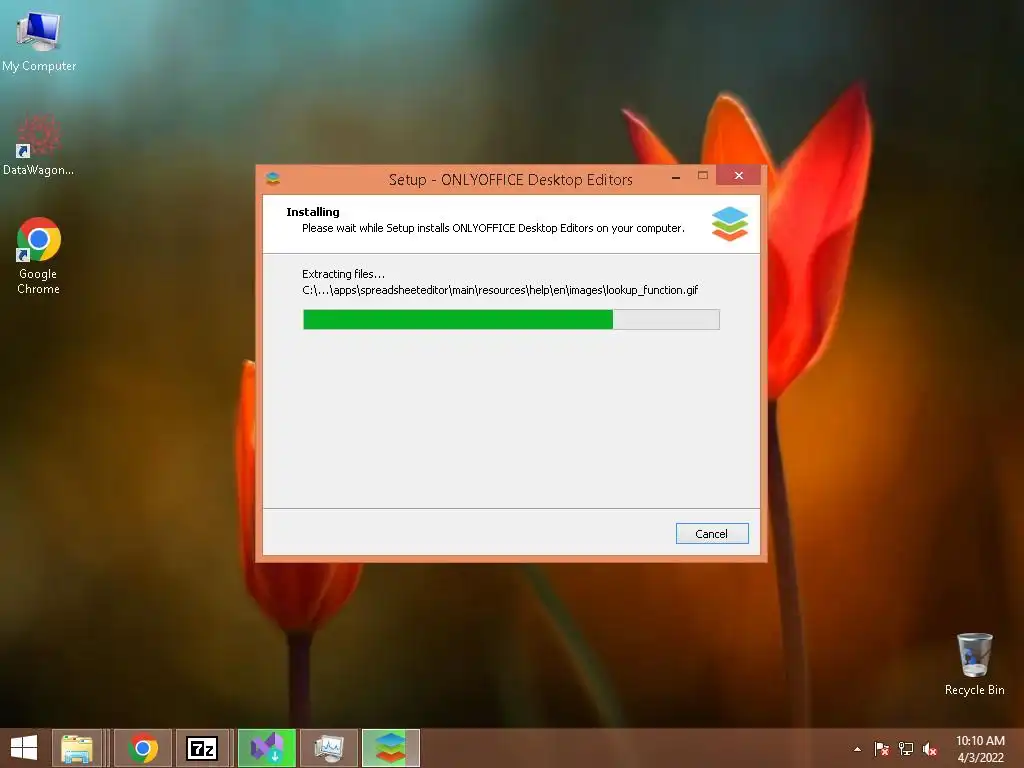Show hidden system tray icons
Screen dimensions: 1024x768
[x=857, y=749]
